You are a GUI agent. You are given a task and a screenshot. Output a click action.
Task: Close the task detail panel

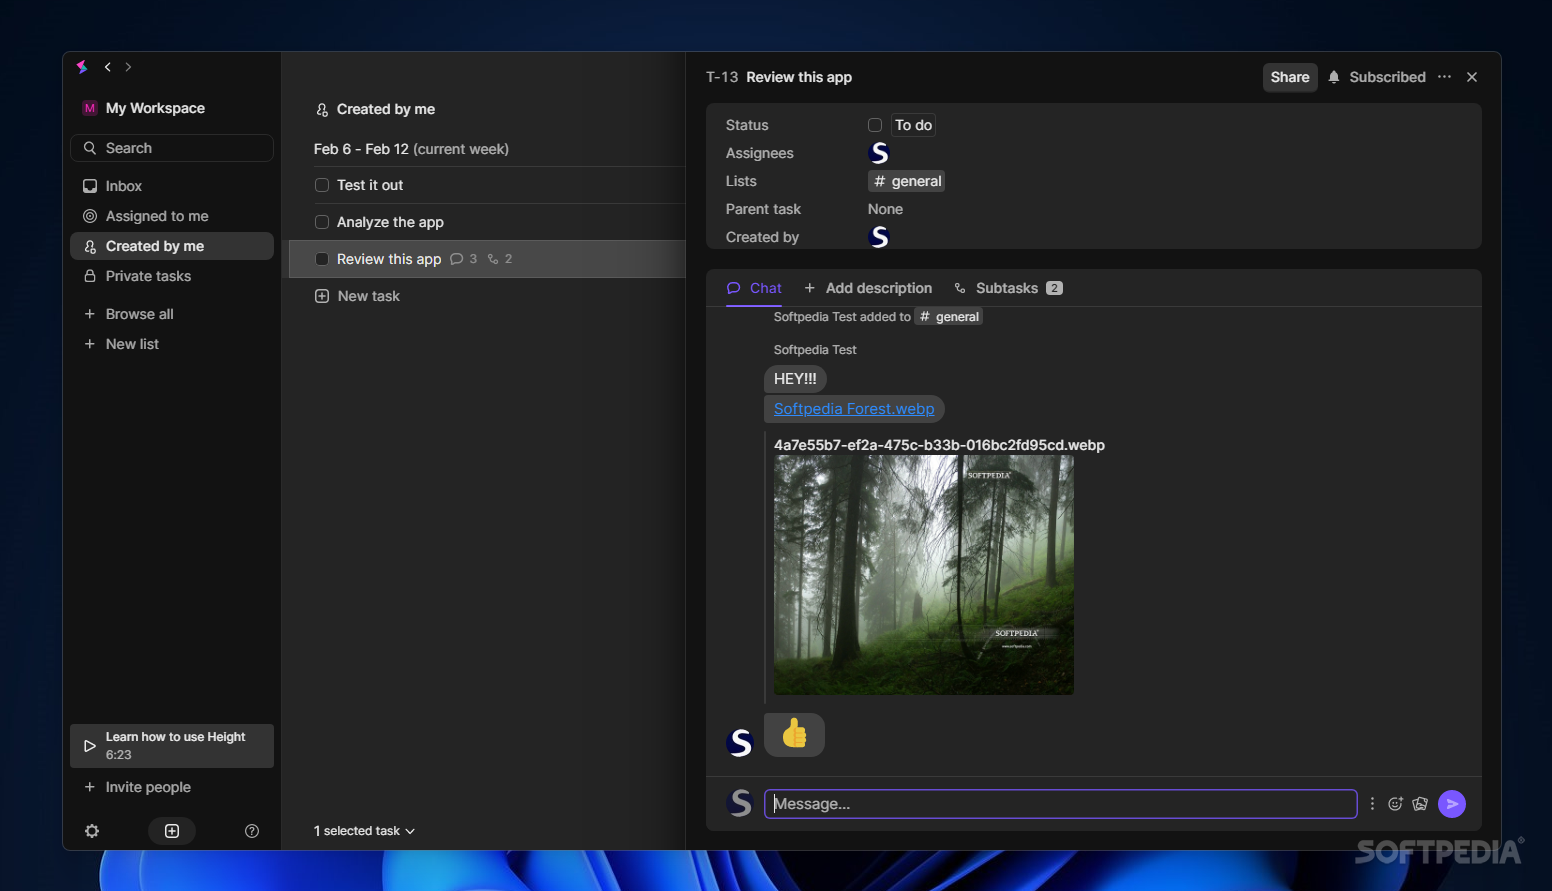coord(1472,77)
